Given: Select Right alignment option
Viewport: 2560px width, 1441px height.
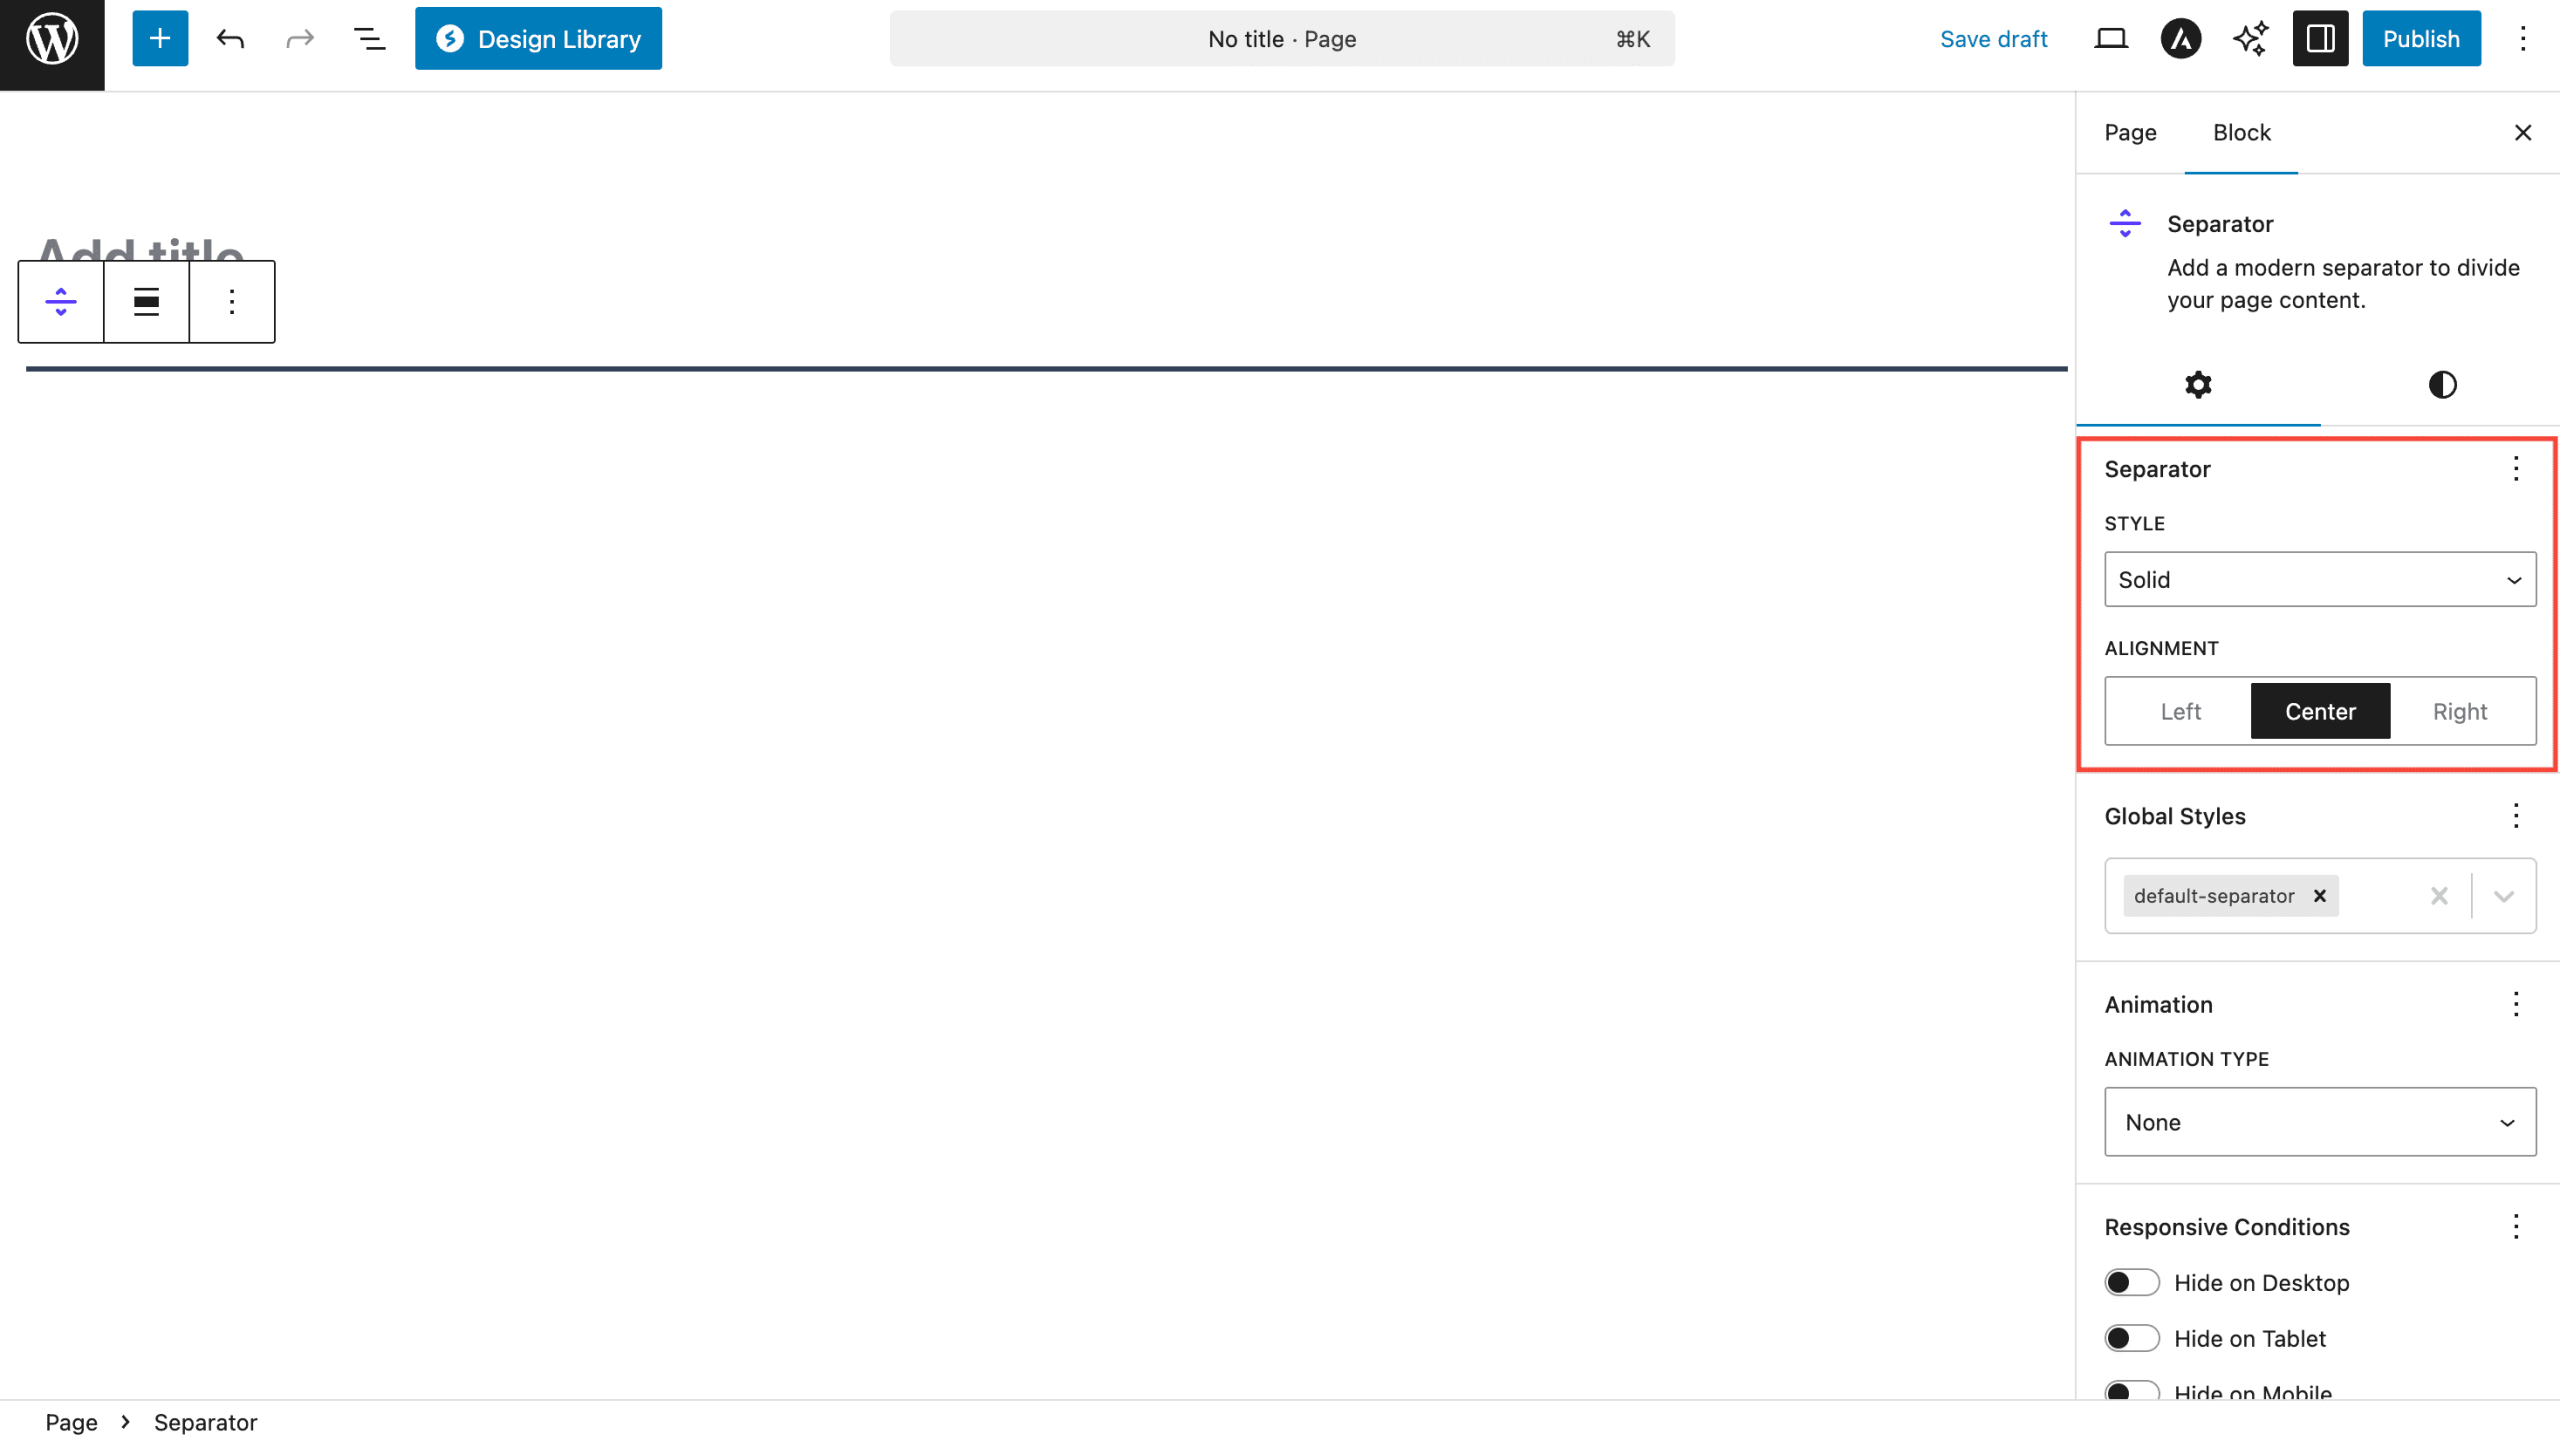Looking at the screenshot, I should [2459, 712].
